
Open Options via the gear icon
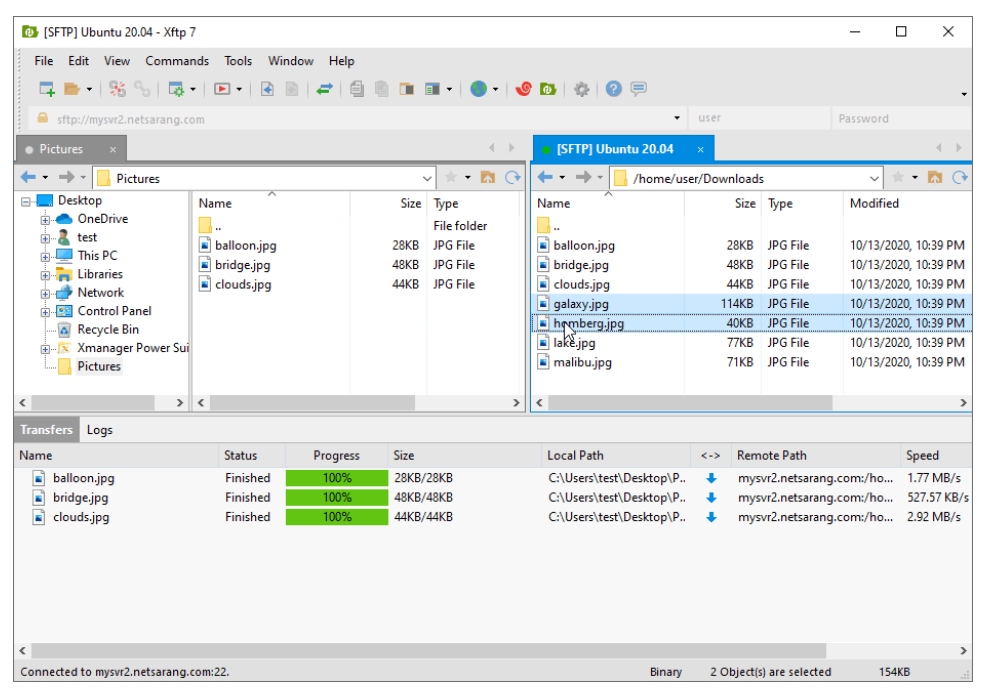(x=582, y=89)
